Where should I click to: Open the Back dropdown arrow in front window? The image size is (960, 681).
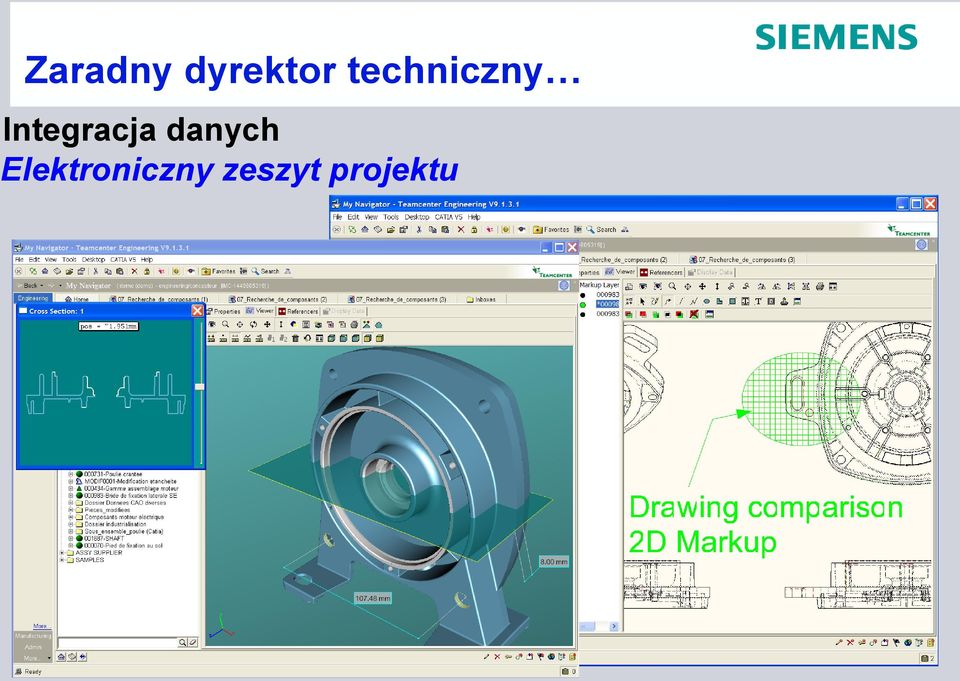(42, 286)
